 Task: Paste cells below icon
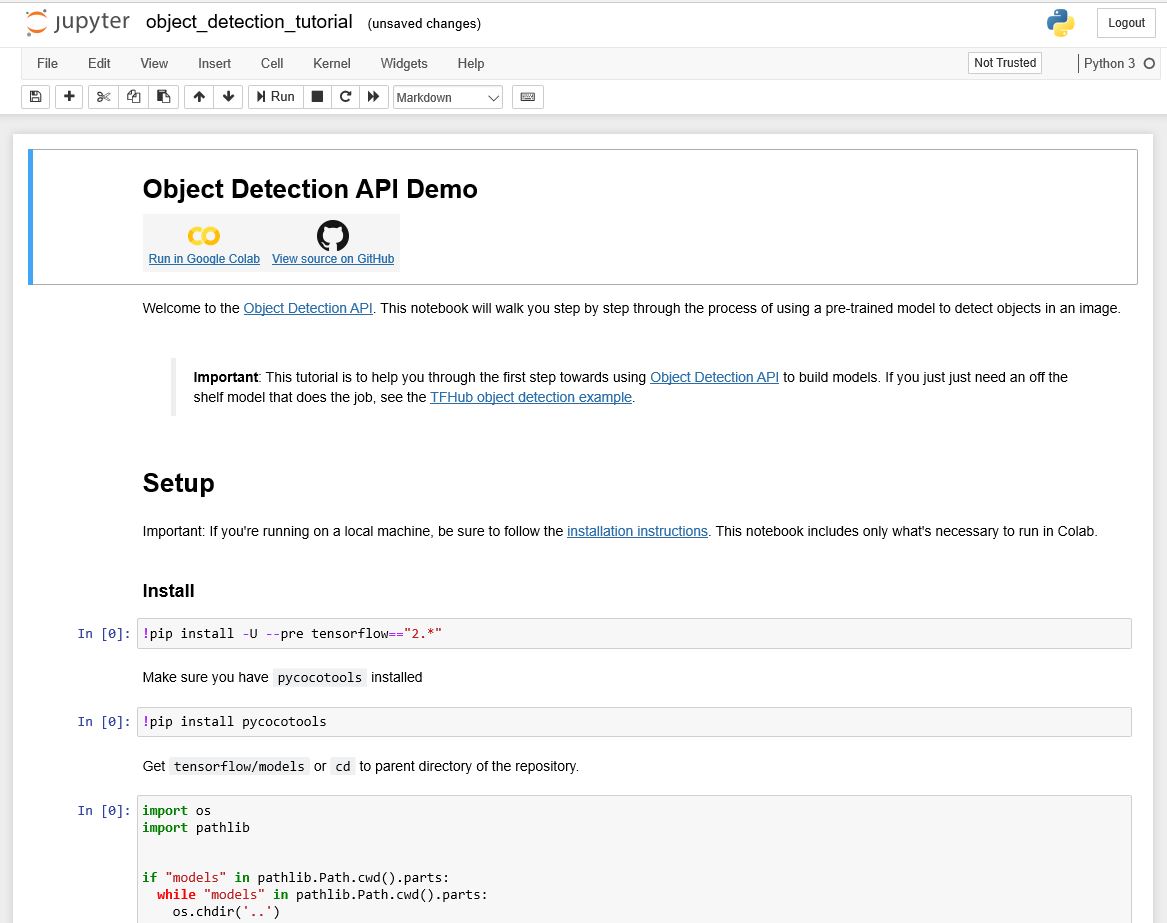click(164, 97)
